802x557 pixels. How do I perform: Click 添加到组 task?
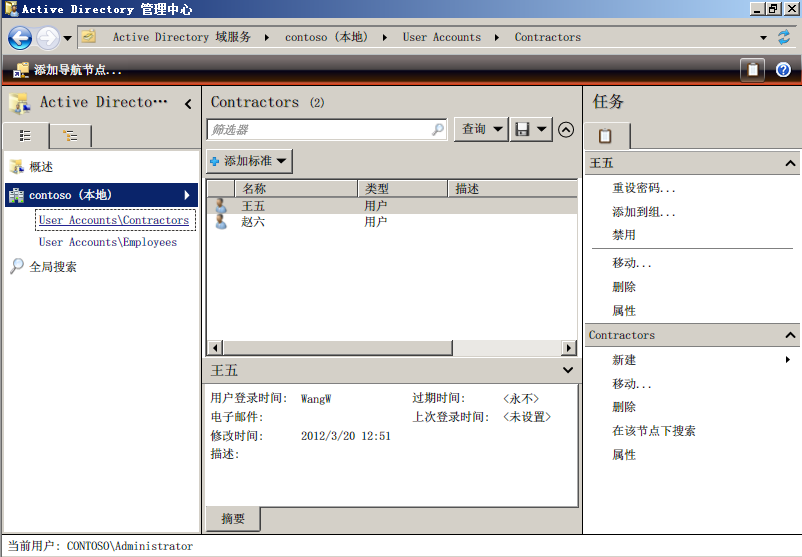coord(643,212)
